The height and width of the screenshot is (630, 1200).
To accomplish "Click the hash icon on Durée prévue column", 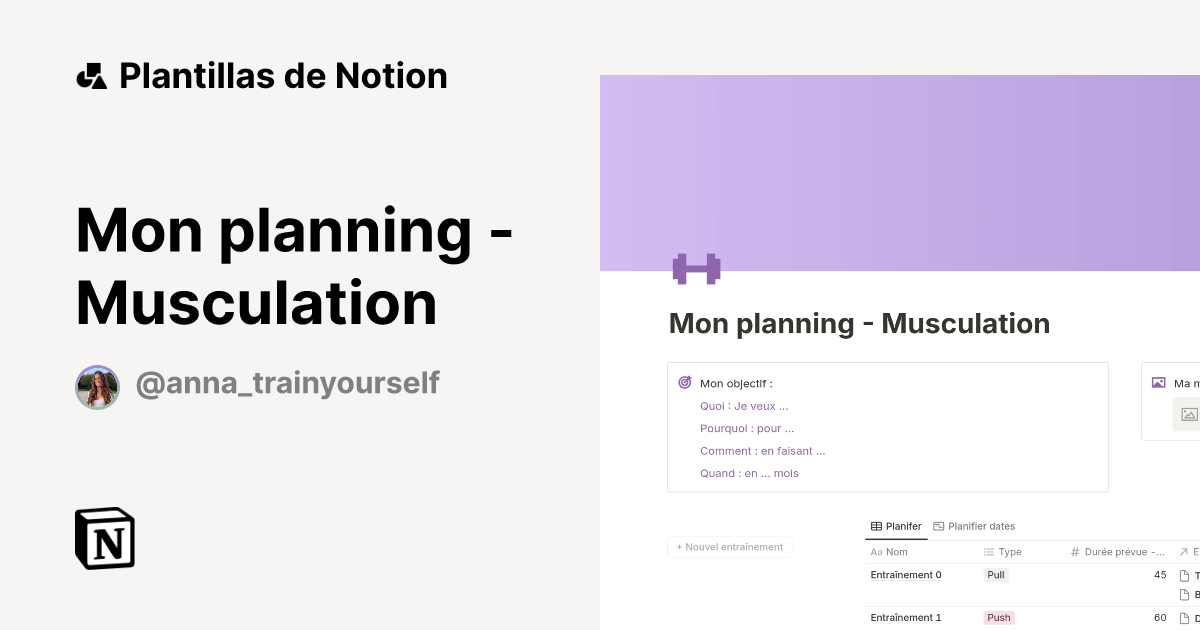I will pyautogui.click(x=1073, y=551).
